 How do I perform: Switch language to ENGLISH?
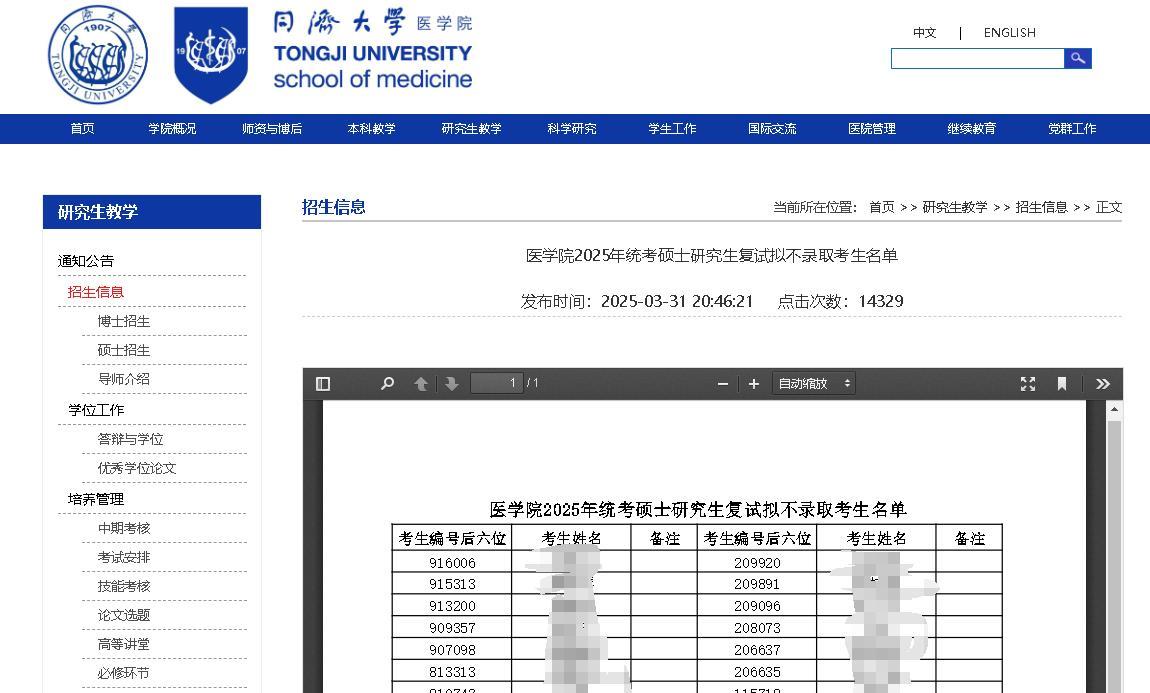(x=1009, y=32)
